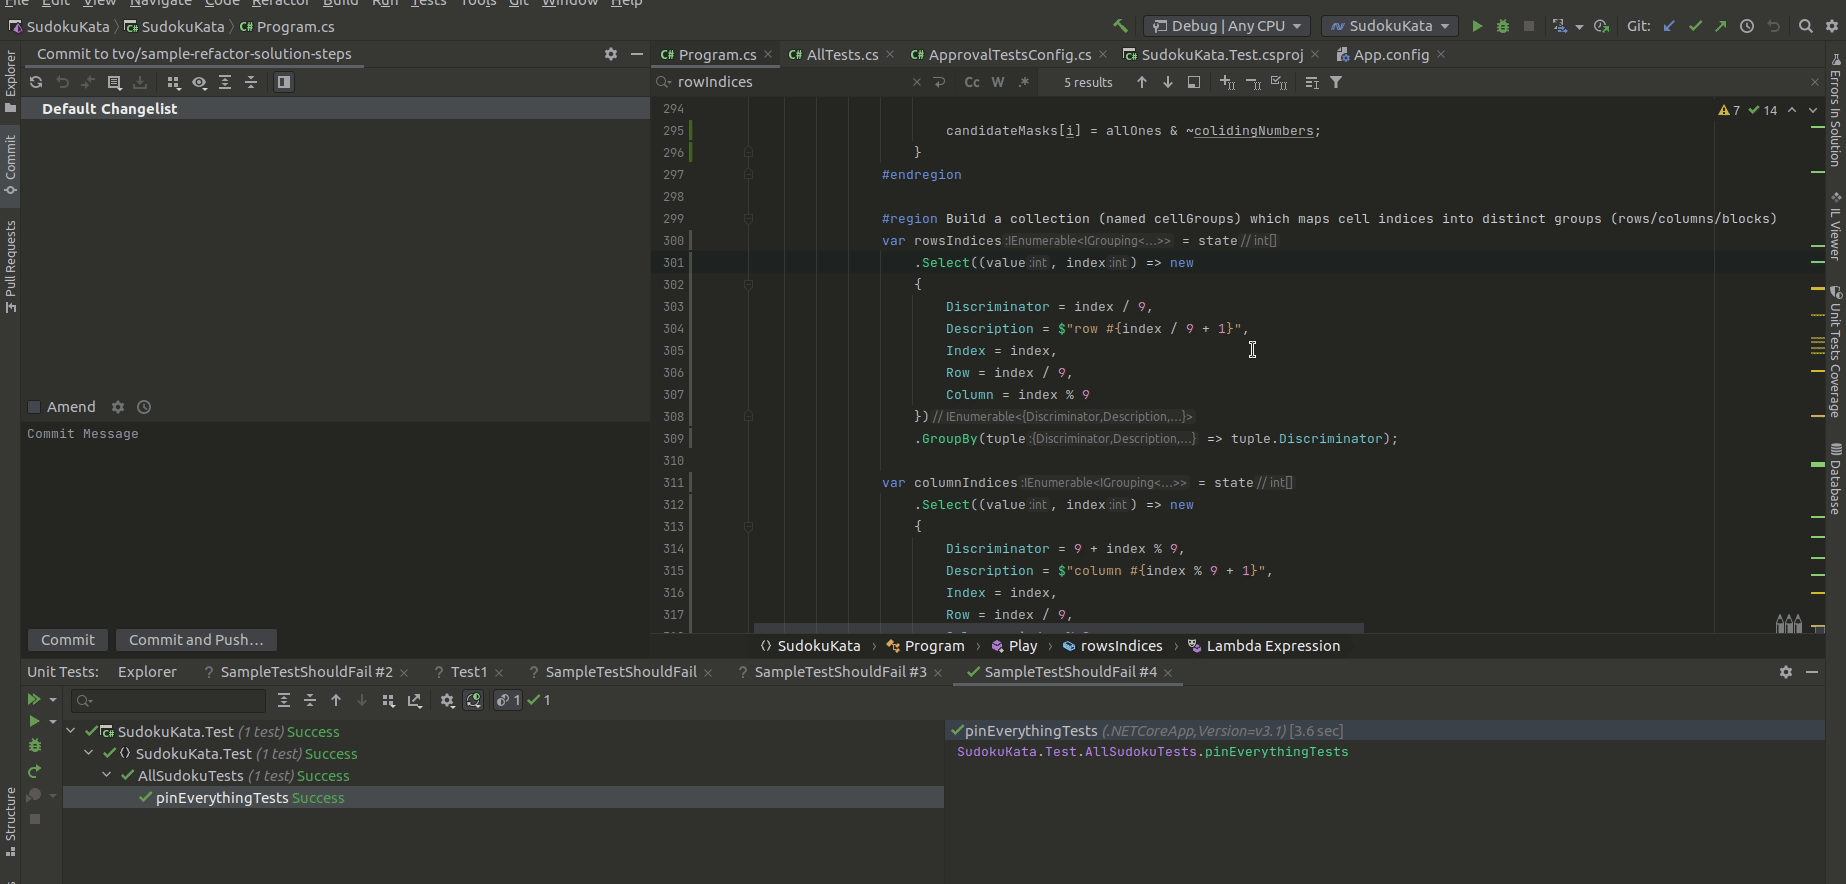Click the Git push arrow icon
Viewport: 1846px width, 884px height.
(1721, 26)
